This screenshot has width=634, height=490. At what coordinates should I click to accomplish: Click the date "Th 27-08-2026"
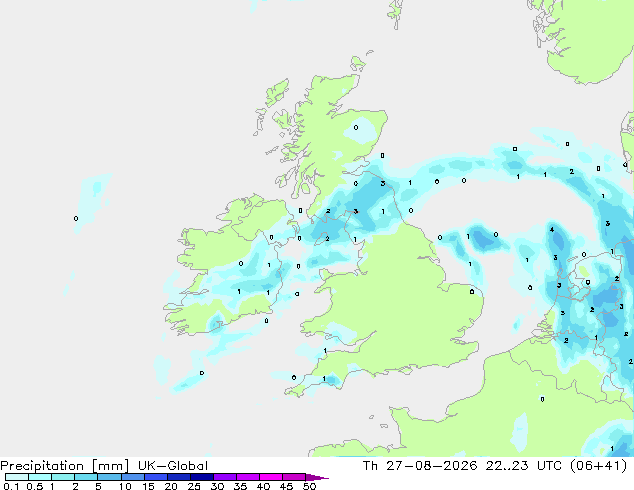(x=420, y=466)
